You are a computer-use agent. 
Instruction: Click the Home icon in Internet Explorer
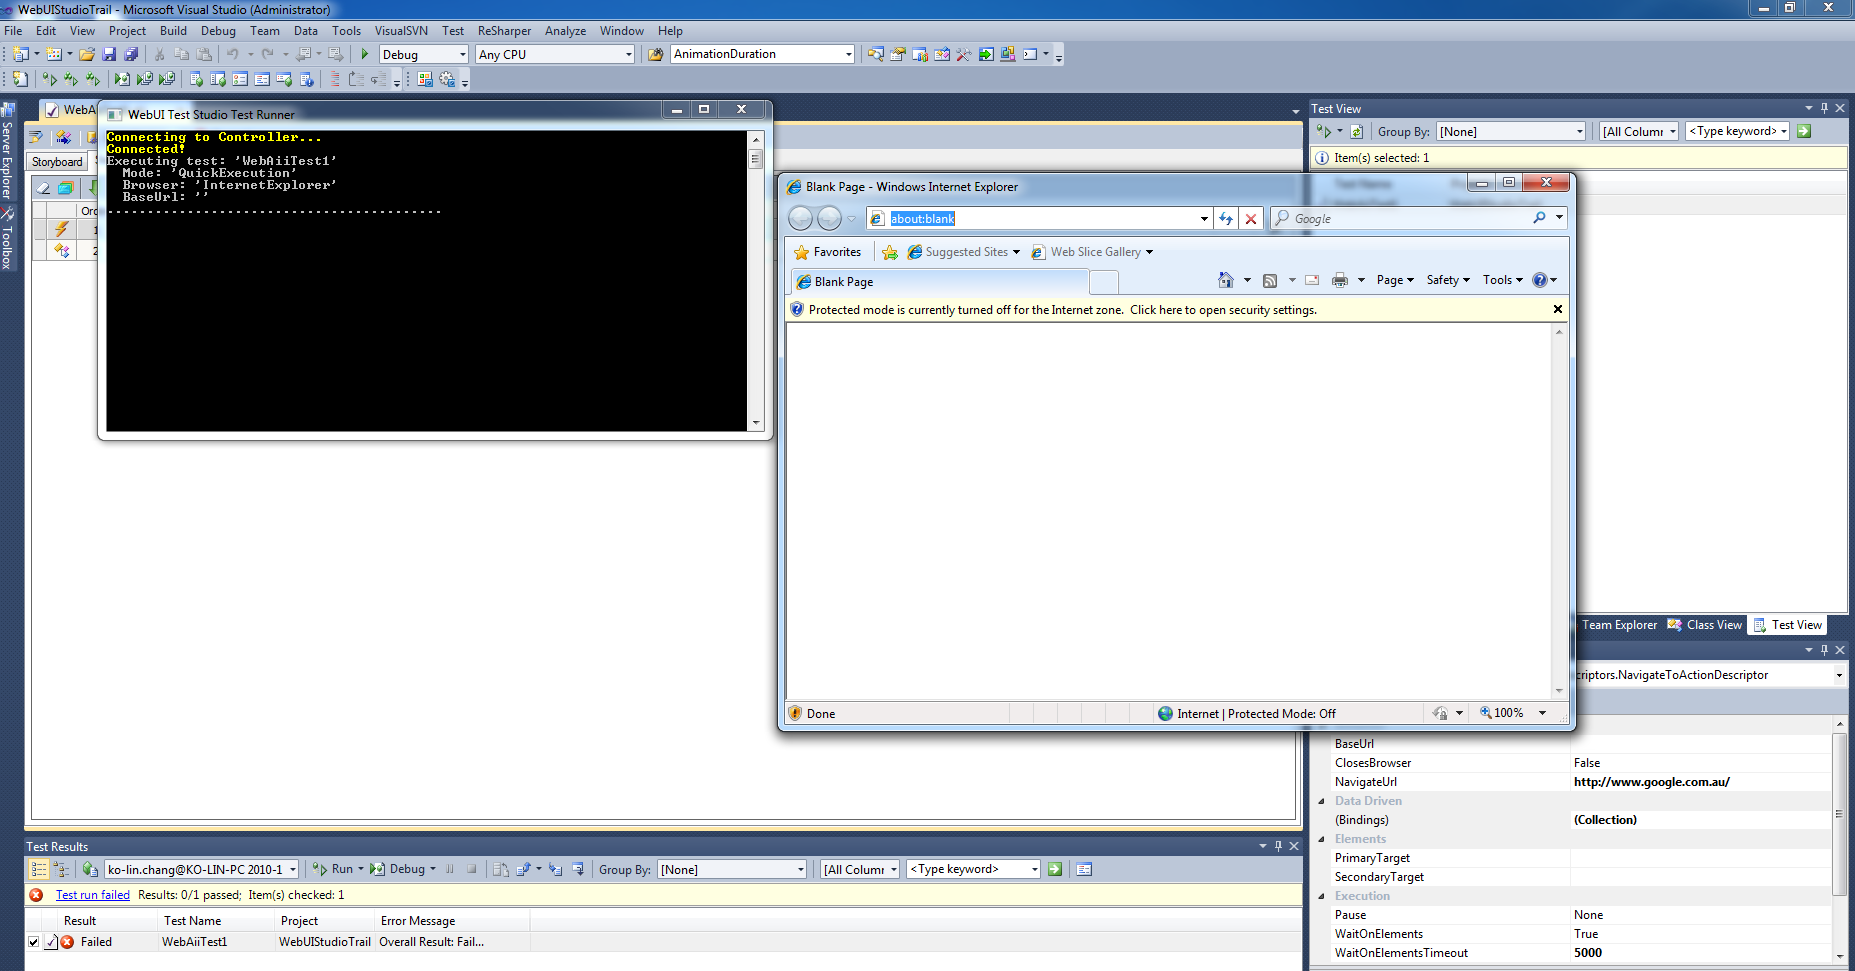[1226, 280]
